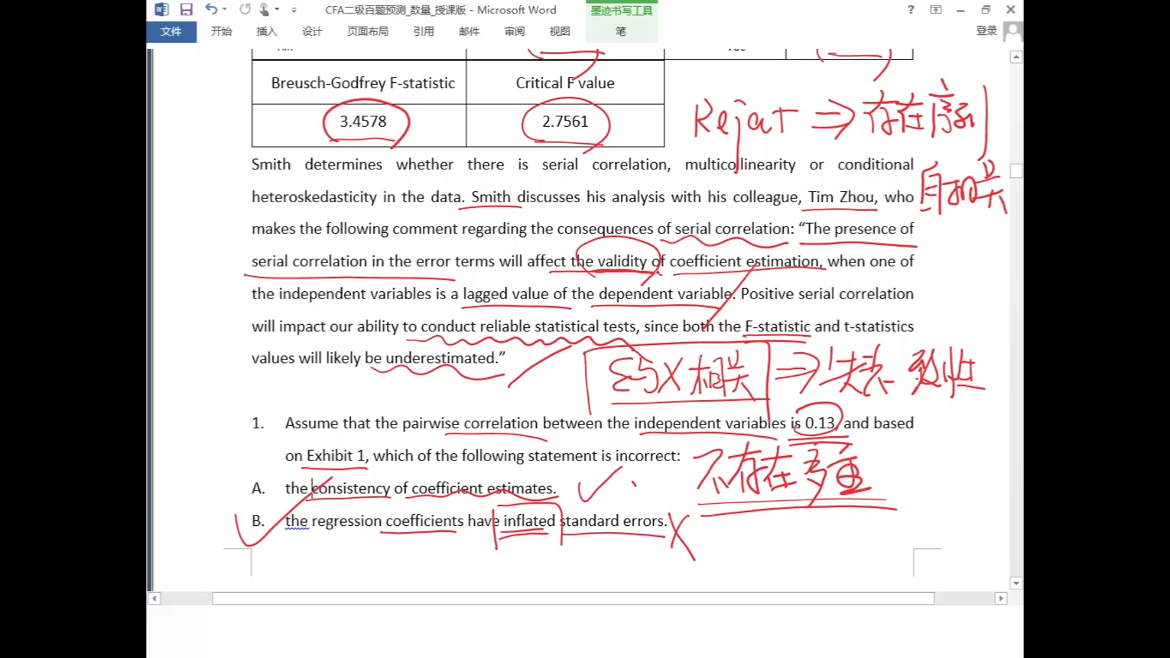The width and height of the screenshot is (1170, 658).
Task: Open Word Help question mark
Action: pyautogui.click(x=910, y=10)
